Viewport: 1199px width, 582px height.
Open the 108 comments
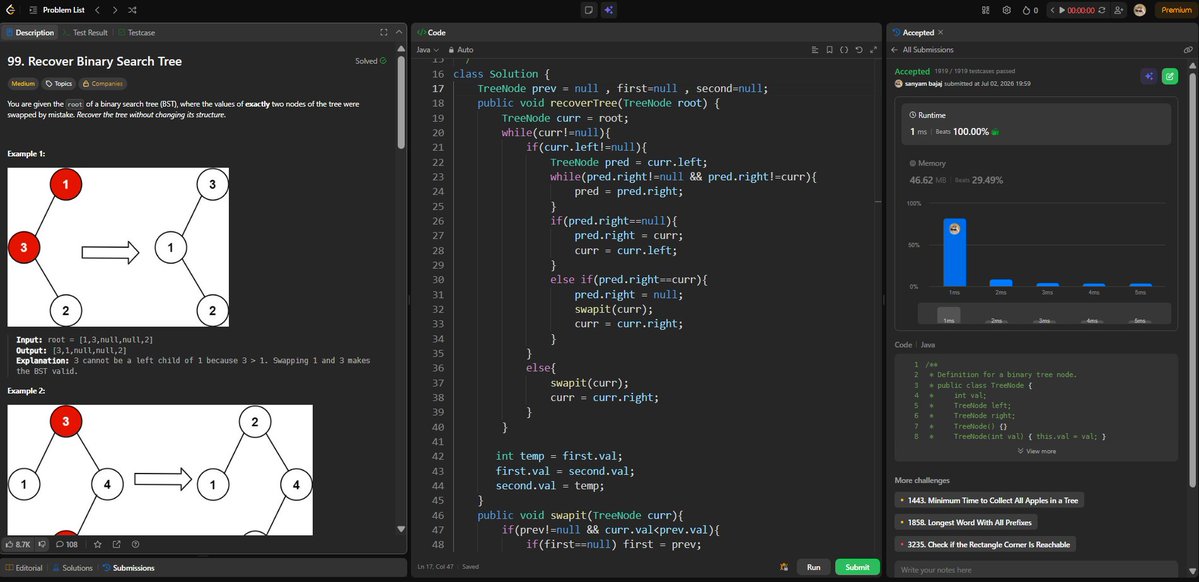67,545
